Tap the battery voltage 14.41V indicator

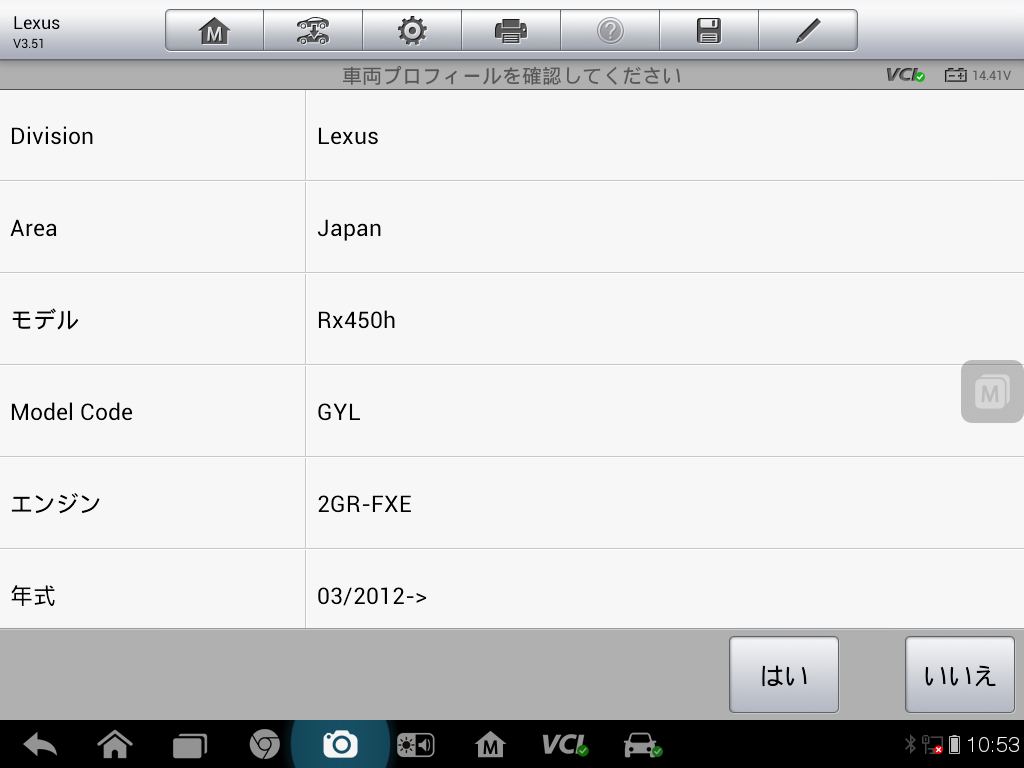point(978,75)
